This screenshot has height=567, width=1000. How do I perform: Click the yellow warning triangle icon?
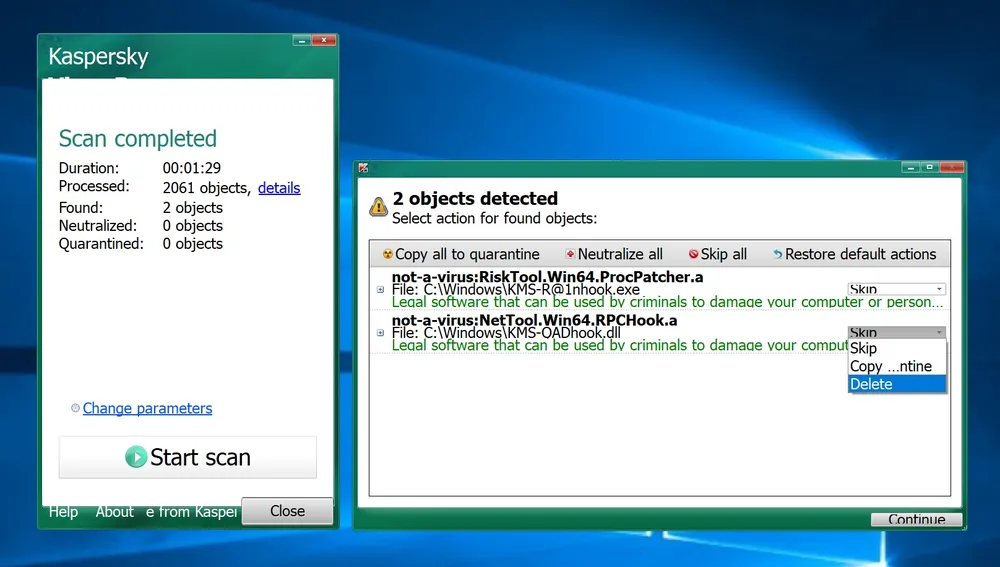click(378, 207)
